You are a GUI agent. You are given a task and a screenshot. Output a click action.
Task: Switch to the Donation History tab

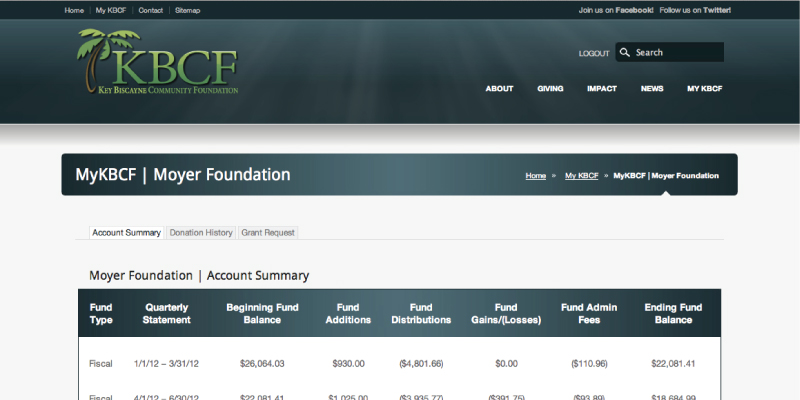[201, 233]
